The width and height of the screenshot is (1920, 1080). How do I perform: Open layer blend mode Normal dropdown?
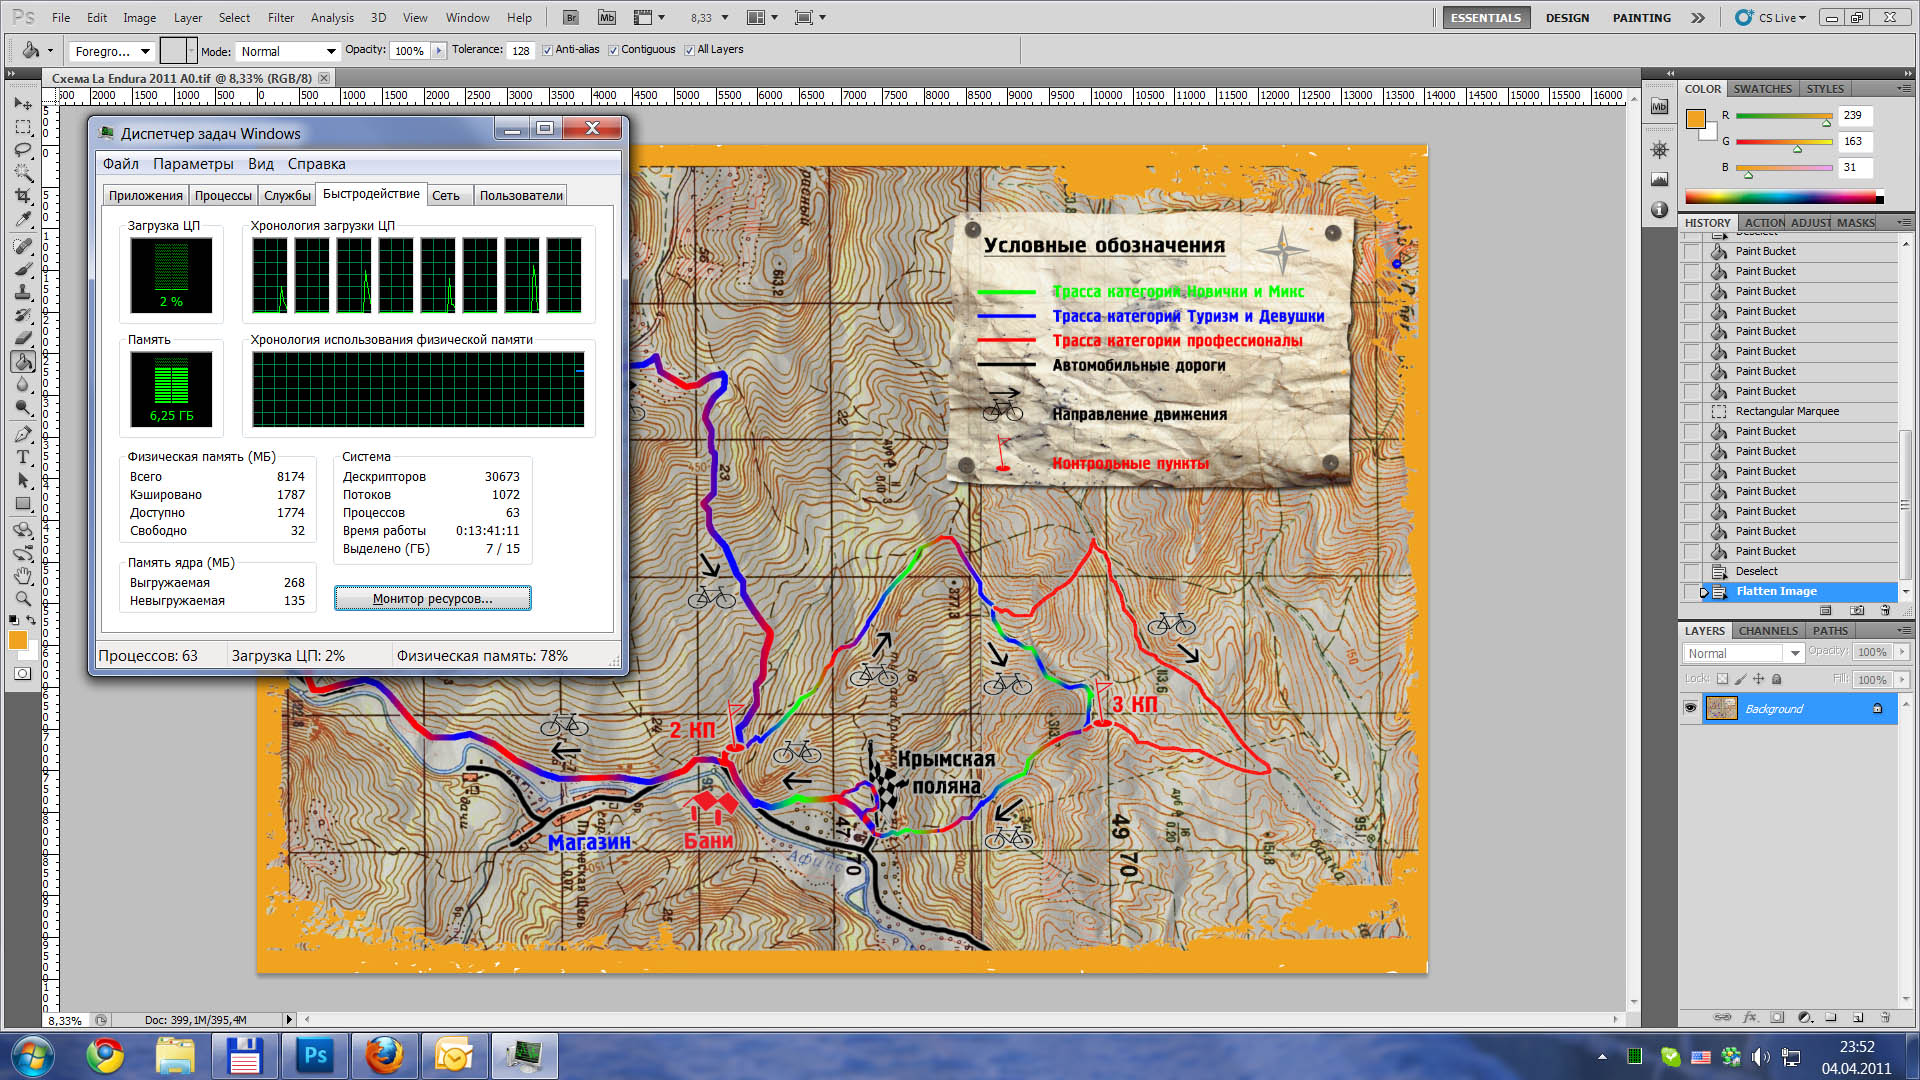pyautogui.click(x=1743, y=653)
